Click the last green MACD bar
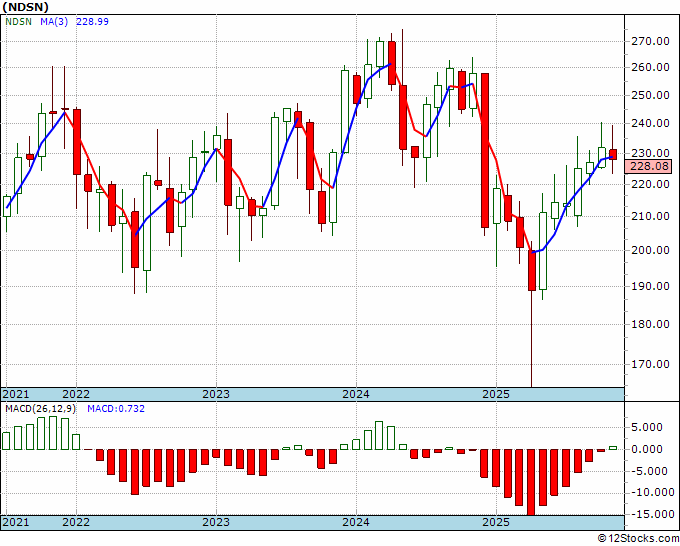 (613, 448)
